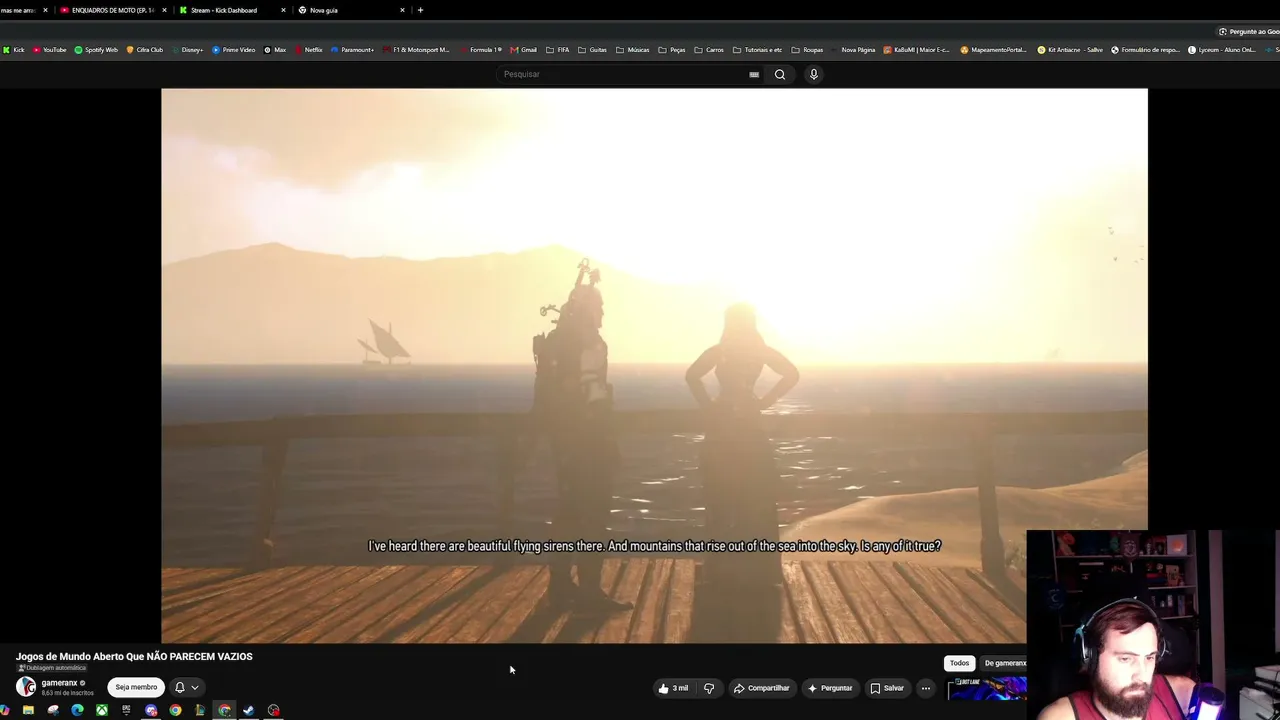Open a new browser tab

pos(420,10)
